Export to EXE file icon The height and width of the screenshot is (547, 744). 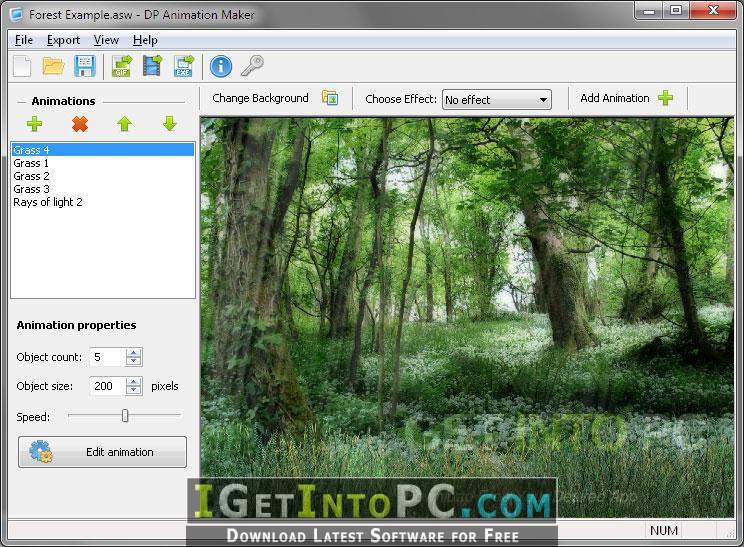pyautogui.click(x=184, y=66)
